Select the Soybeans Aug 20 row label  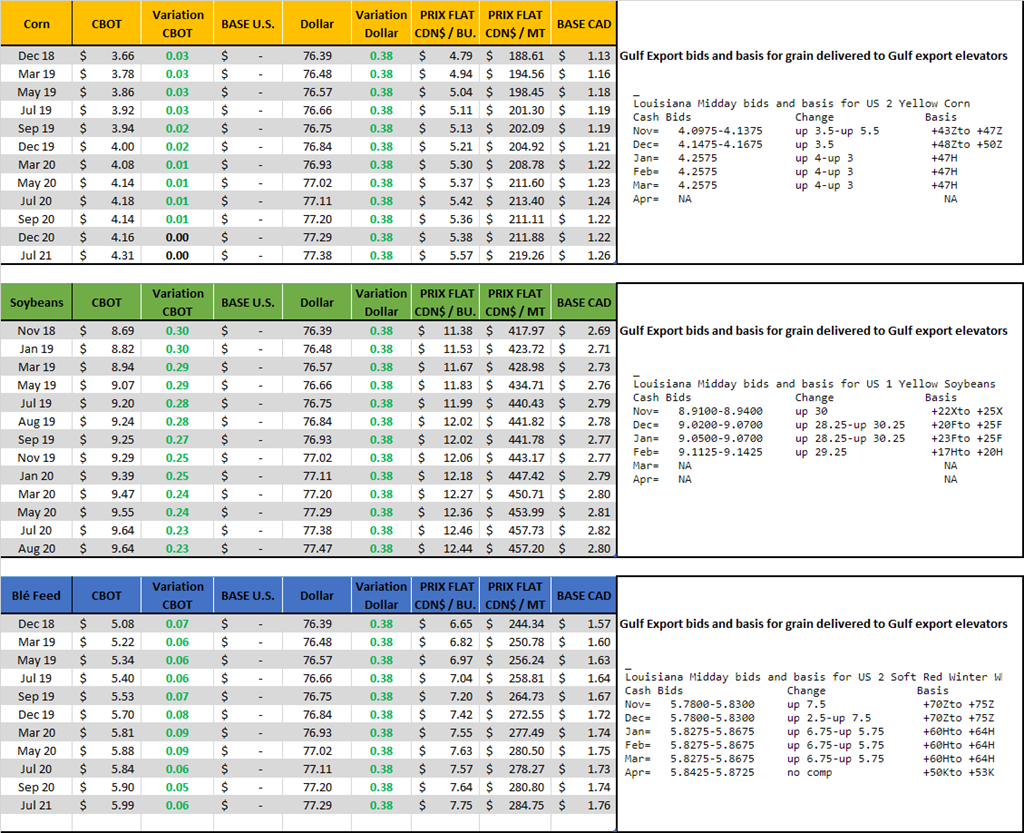pos(36,548)
